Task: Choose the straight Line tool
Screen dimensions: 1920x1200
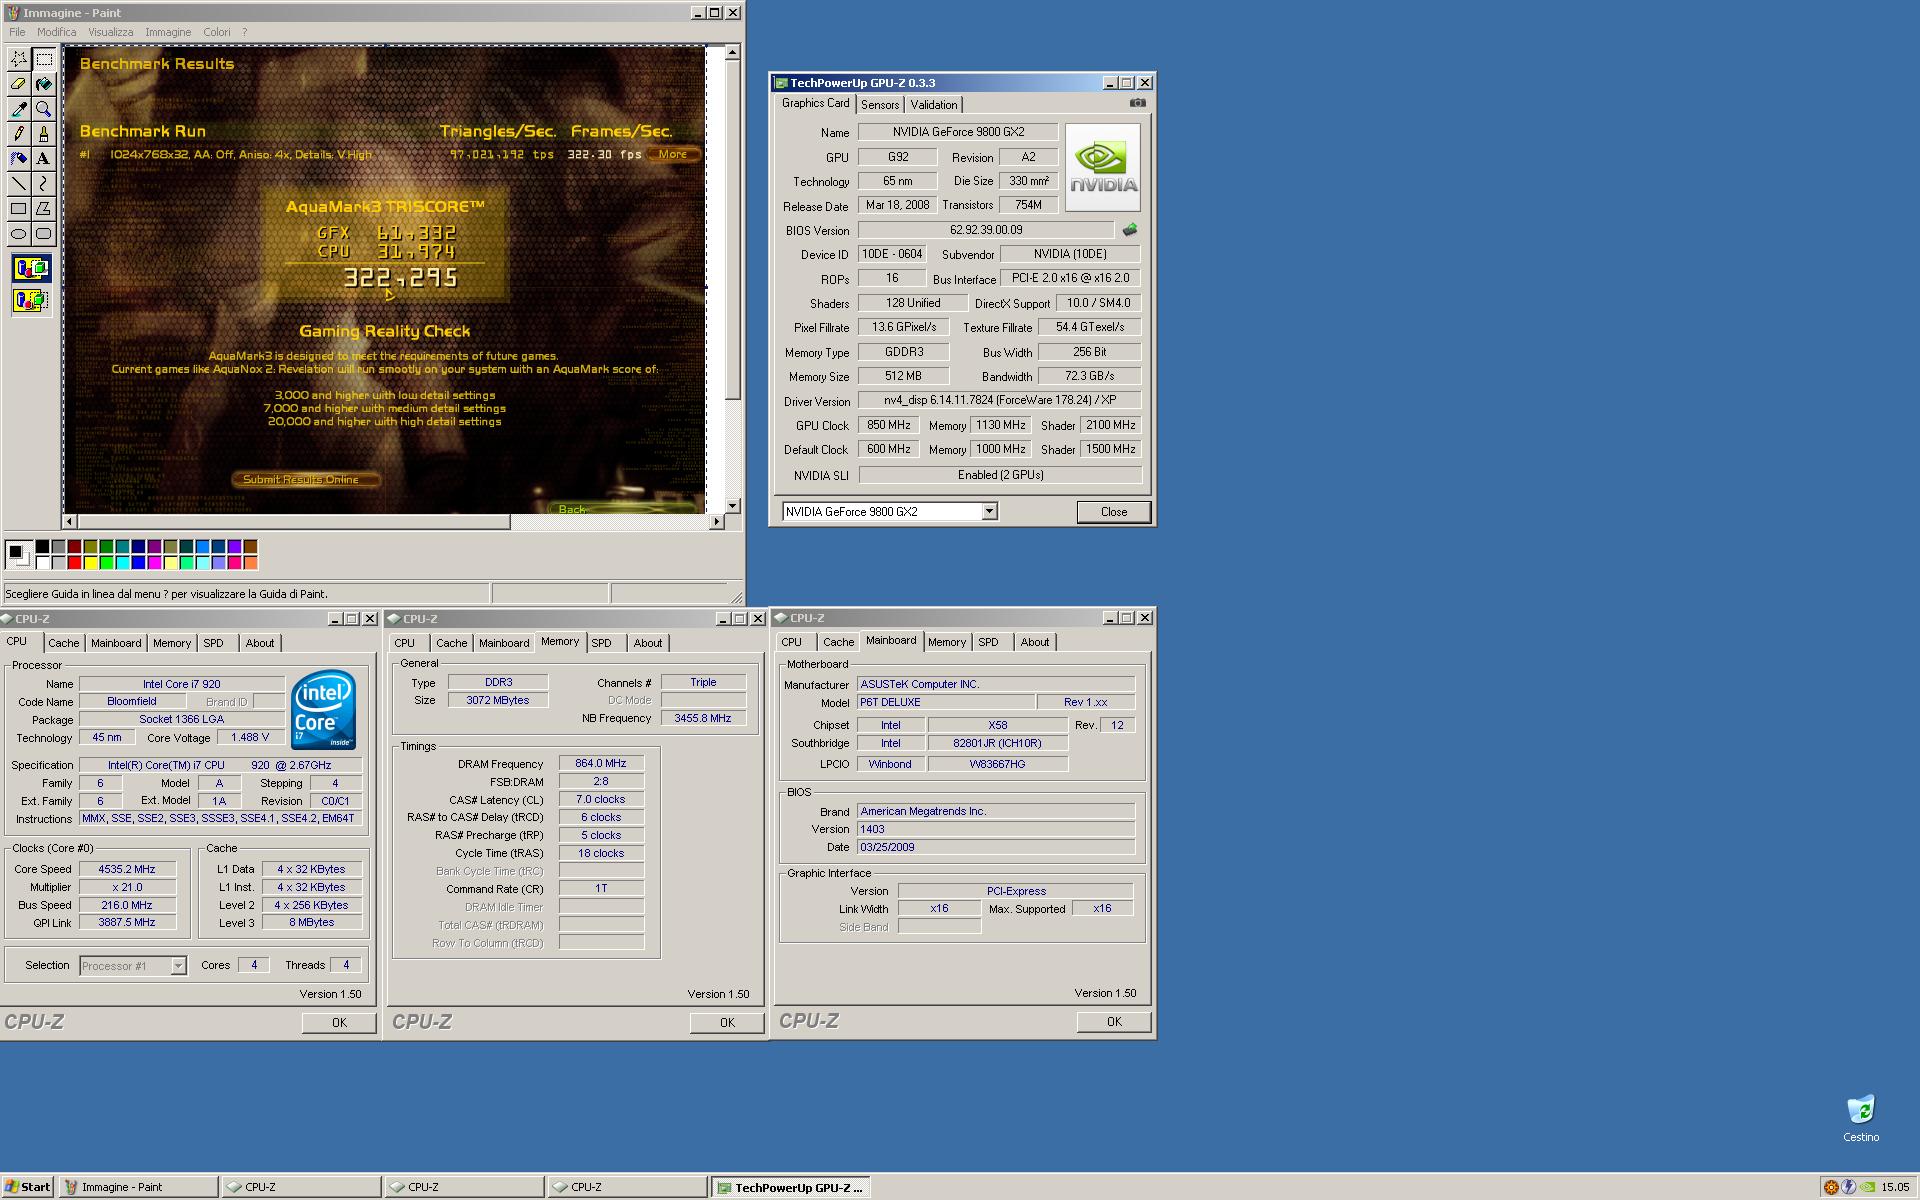Action: pos(18,183)
